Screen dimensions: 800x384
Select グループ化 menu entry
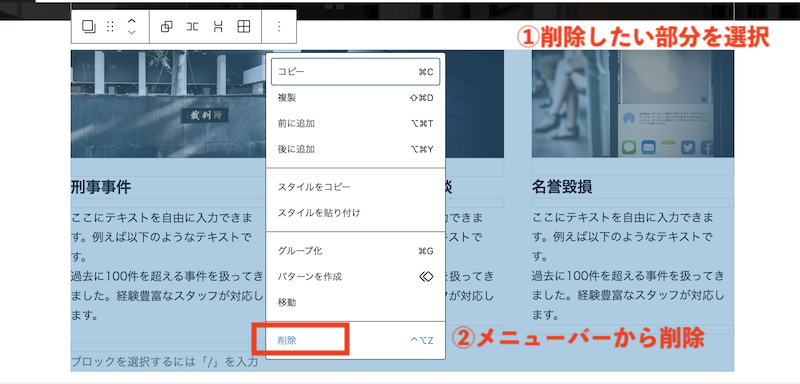click(x=356, y=251)
